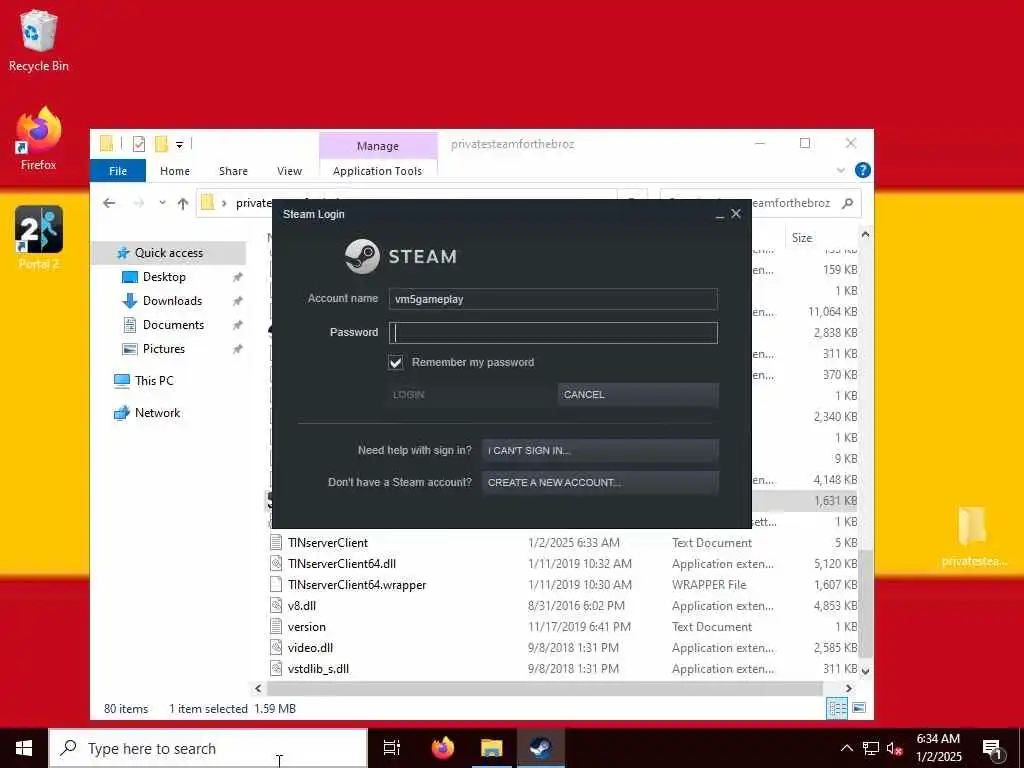Click the Size column header
Image resolution: width=1024 pixels, height=768 pixels.
click(802, 238)
